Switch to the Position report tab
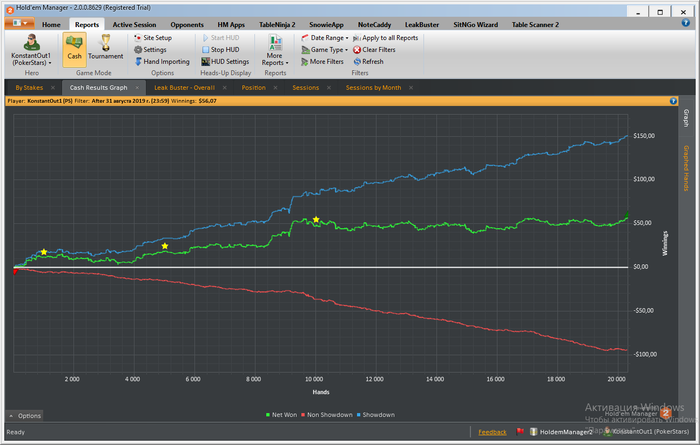Screen dimensions: 700x445 (254, 87)
